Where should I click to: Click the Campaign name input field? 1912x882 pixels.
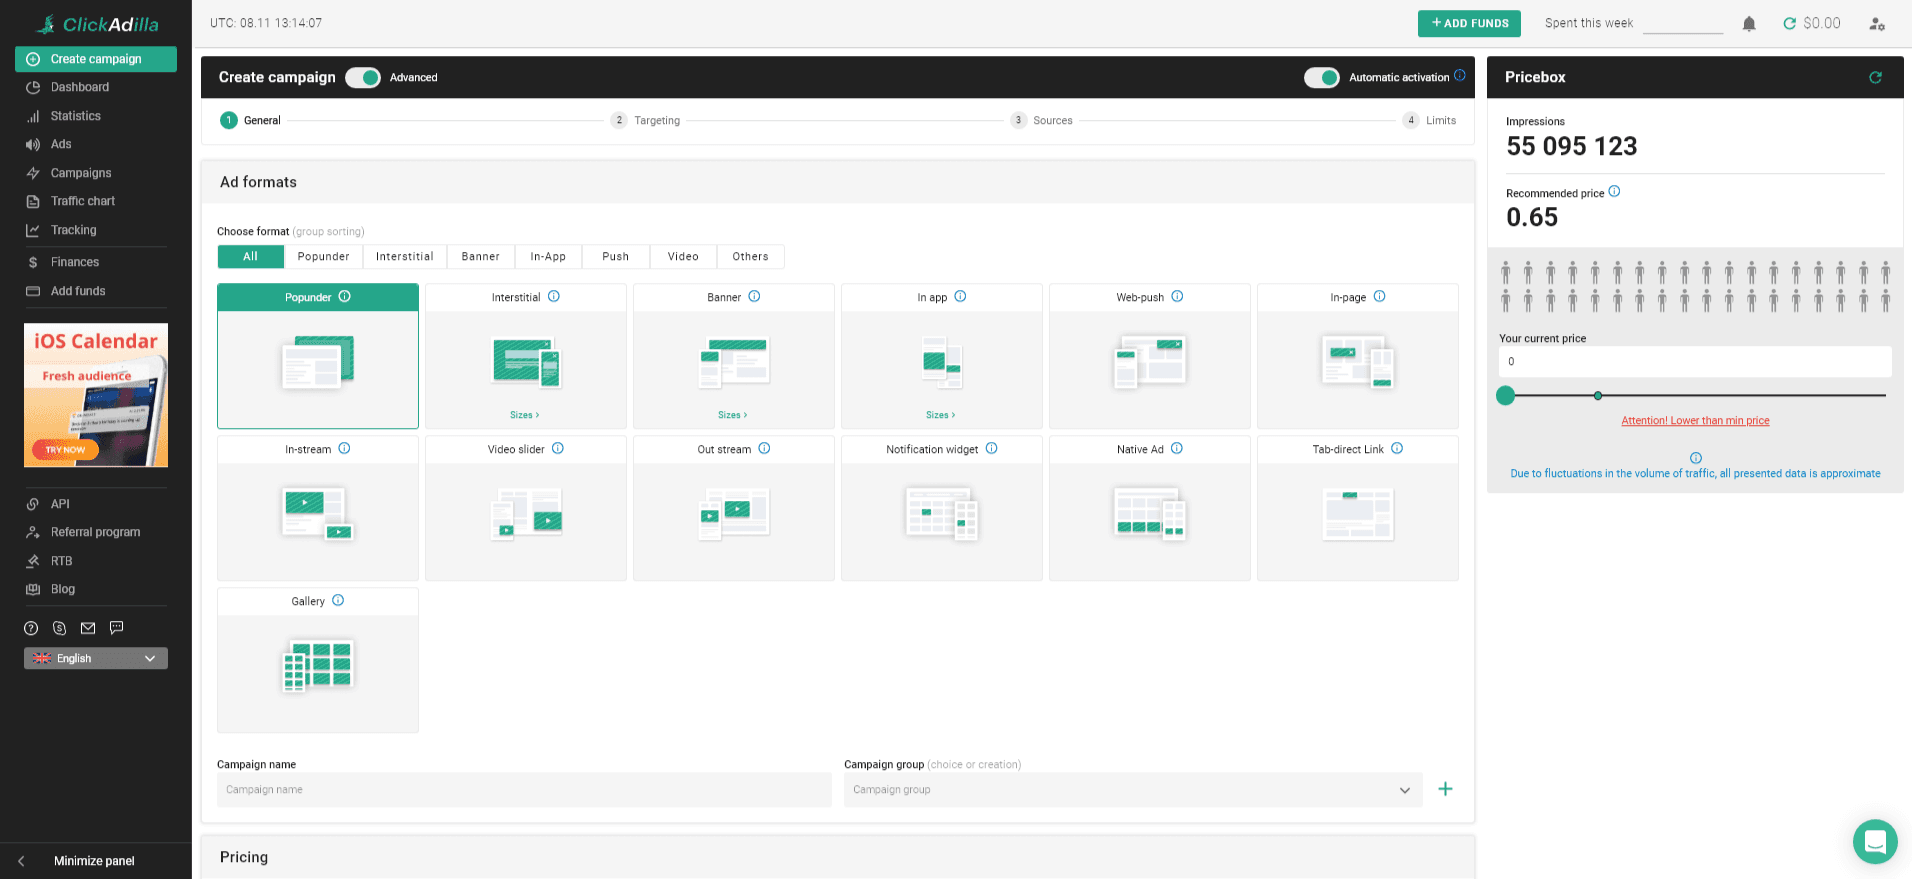524,790
